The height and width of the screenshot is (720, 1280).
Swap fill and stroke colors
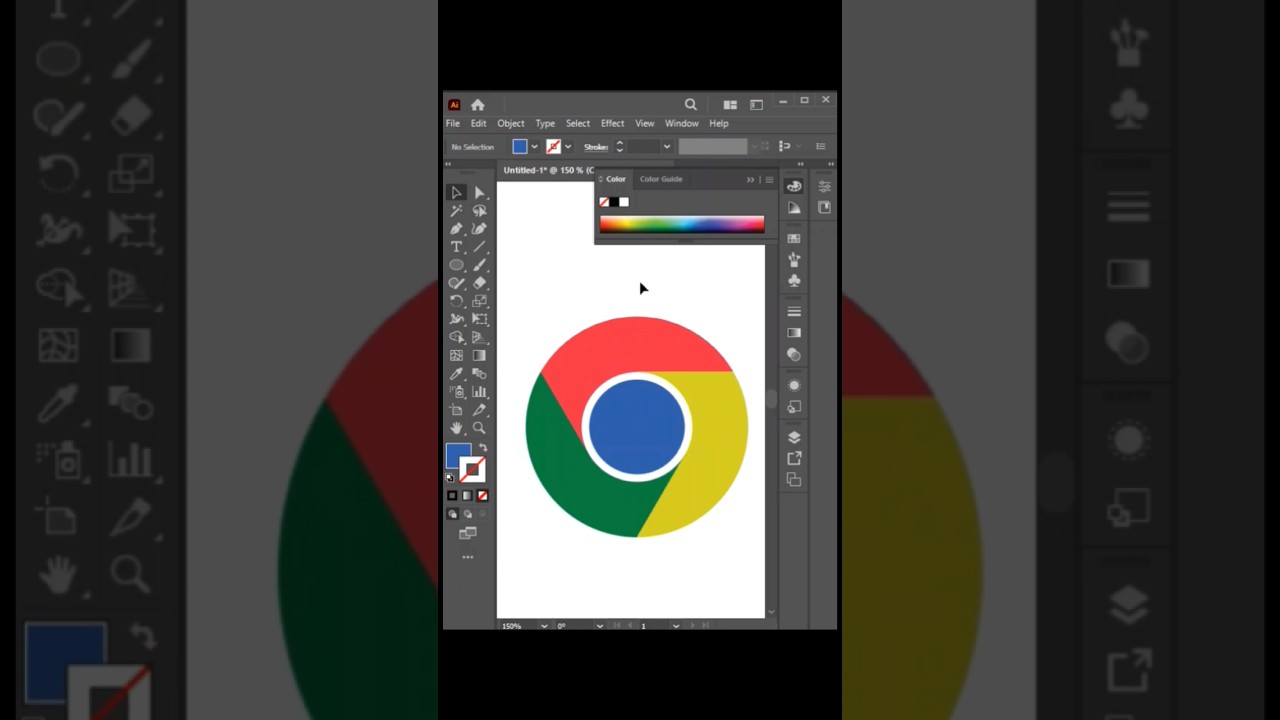pos(482,448)
